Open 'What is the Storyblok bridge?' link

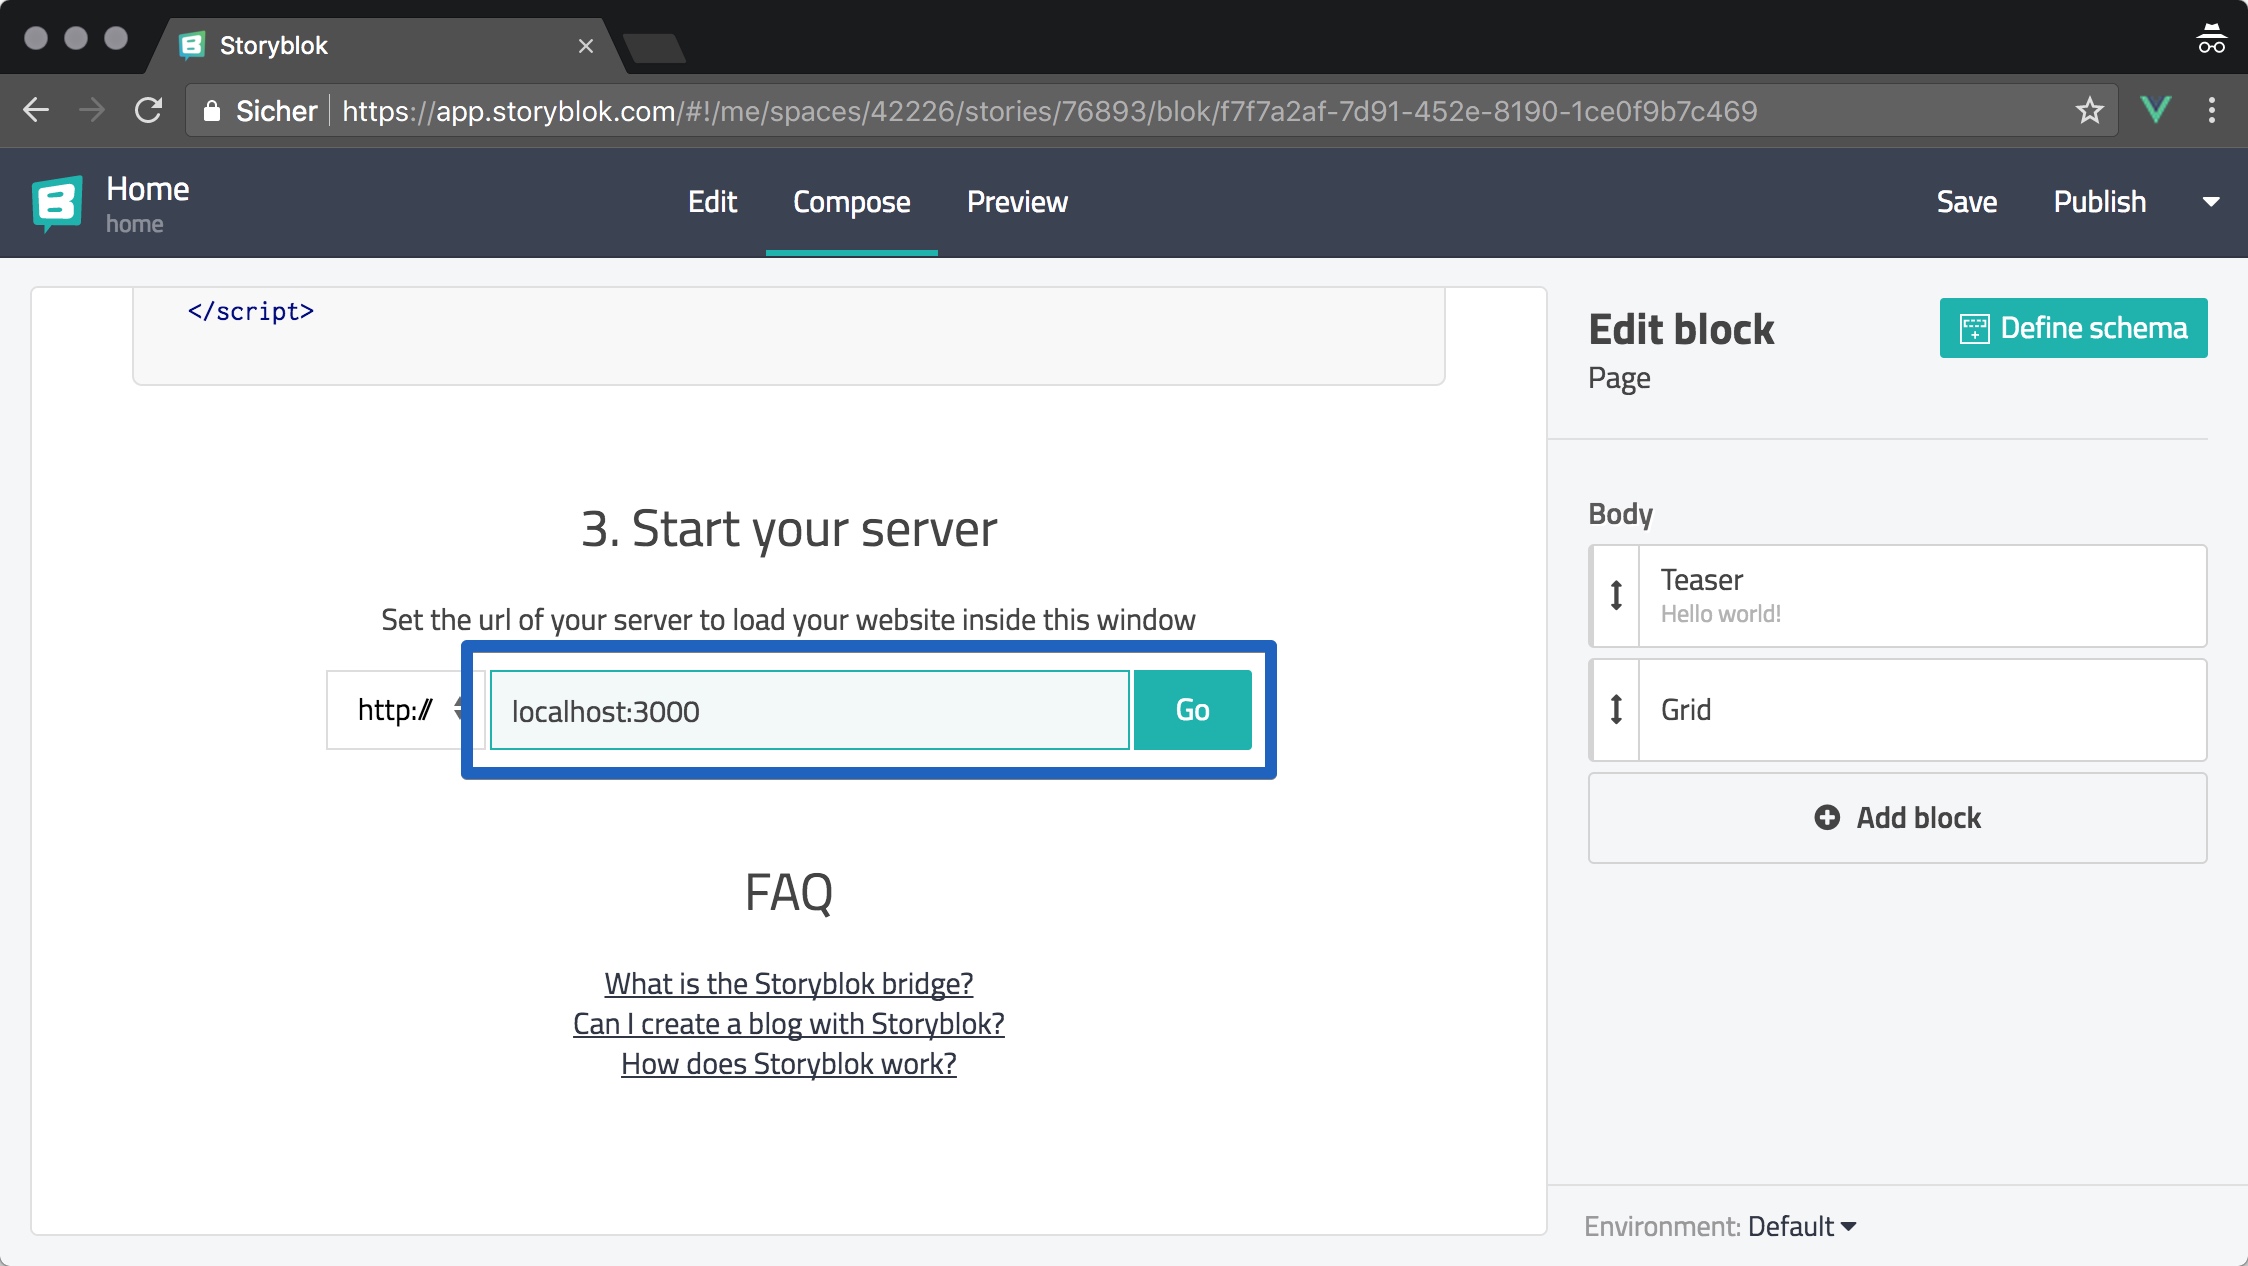[789, 984]
